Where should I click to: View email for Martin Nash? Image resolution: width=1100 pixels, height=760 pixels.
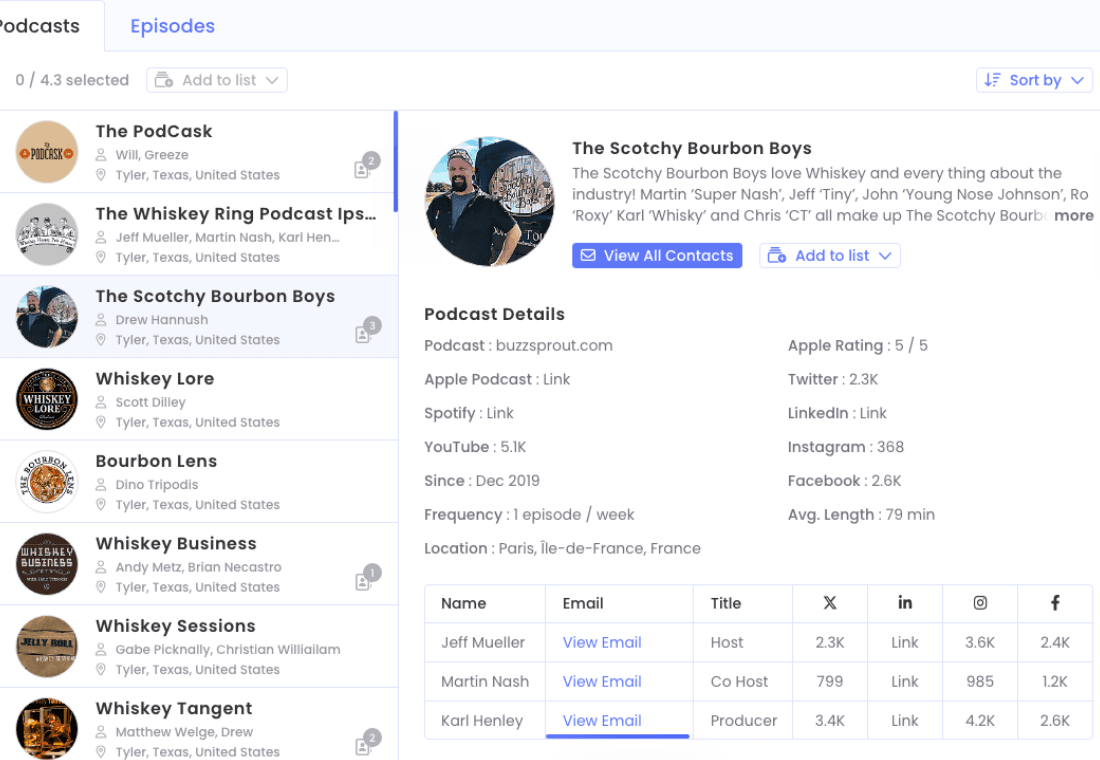[x=602, y=682]
